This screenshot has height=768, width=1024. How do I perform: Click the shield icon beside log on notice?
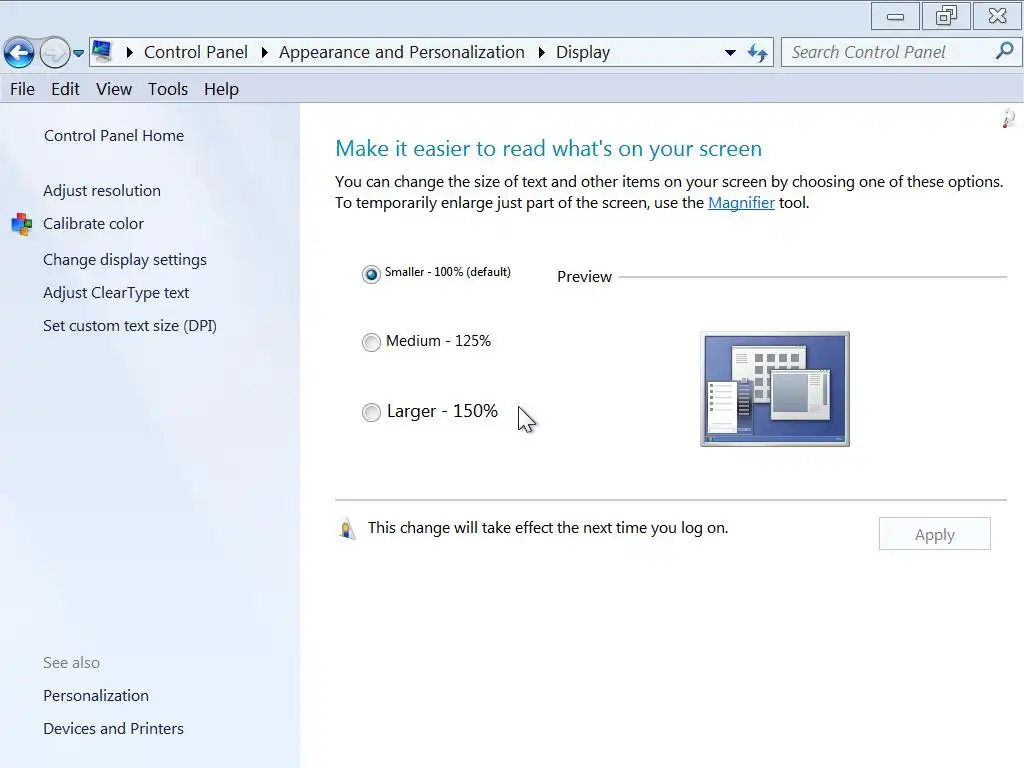[347, 528]
